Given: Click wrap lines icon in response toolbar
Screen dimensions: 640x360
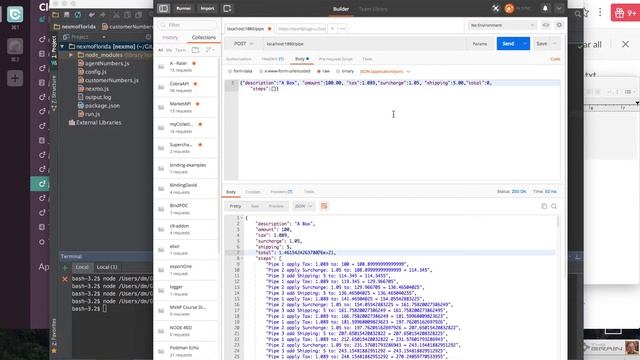Looking at the screenshot, I should point(324,206).
